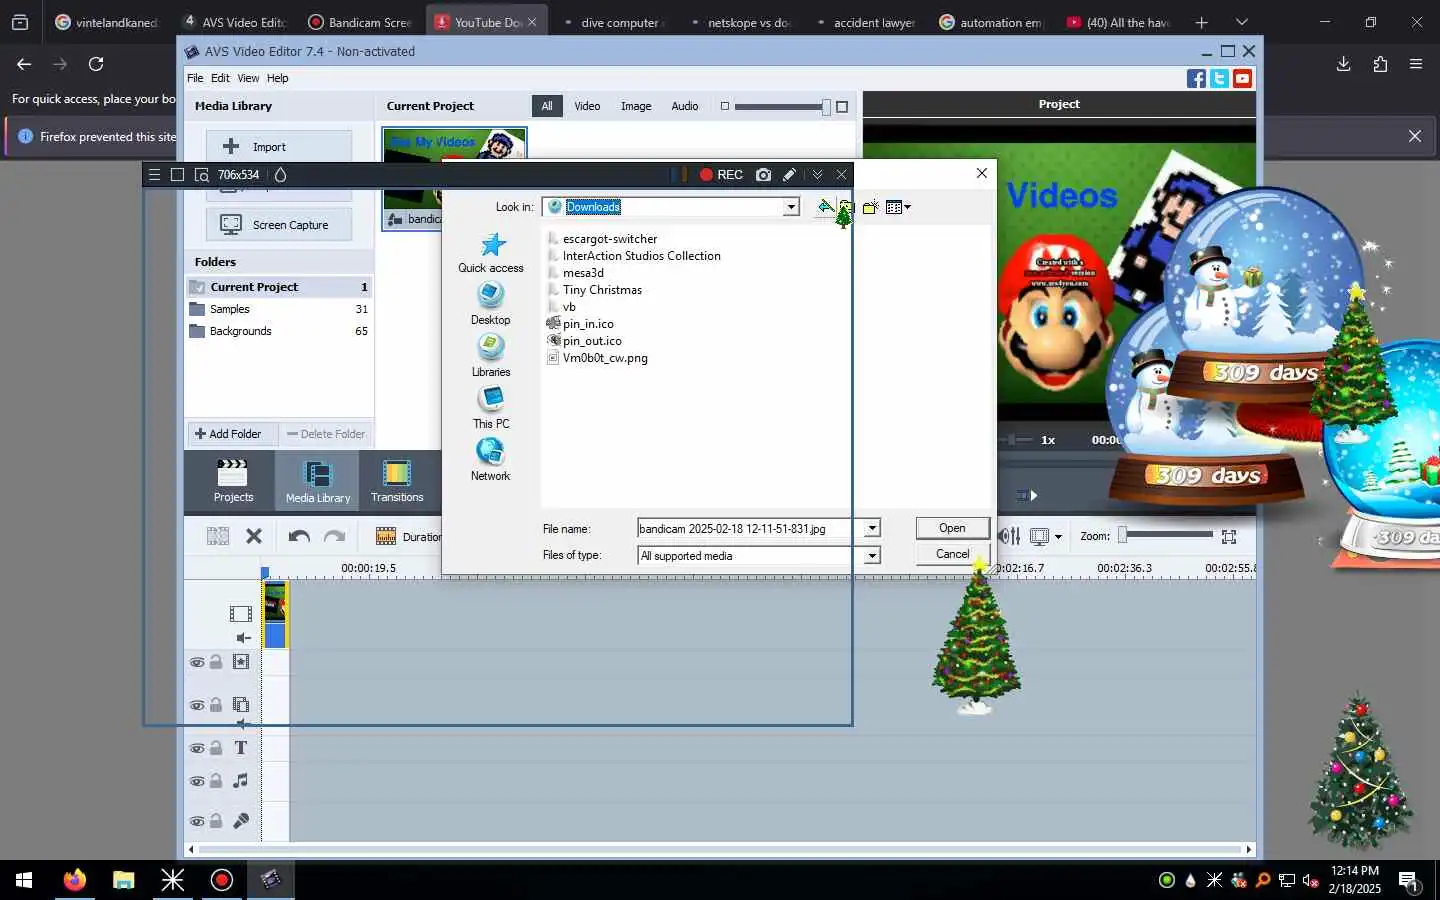Adjust the timeline Zoom slider

coord(1165,536)
